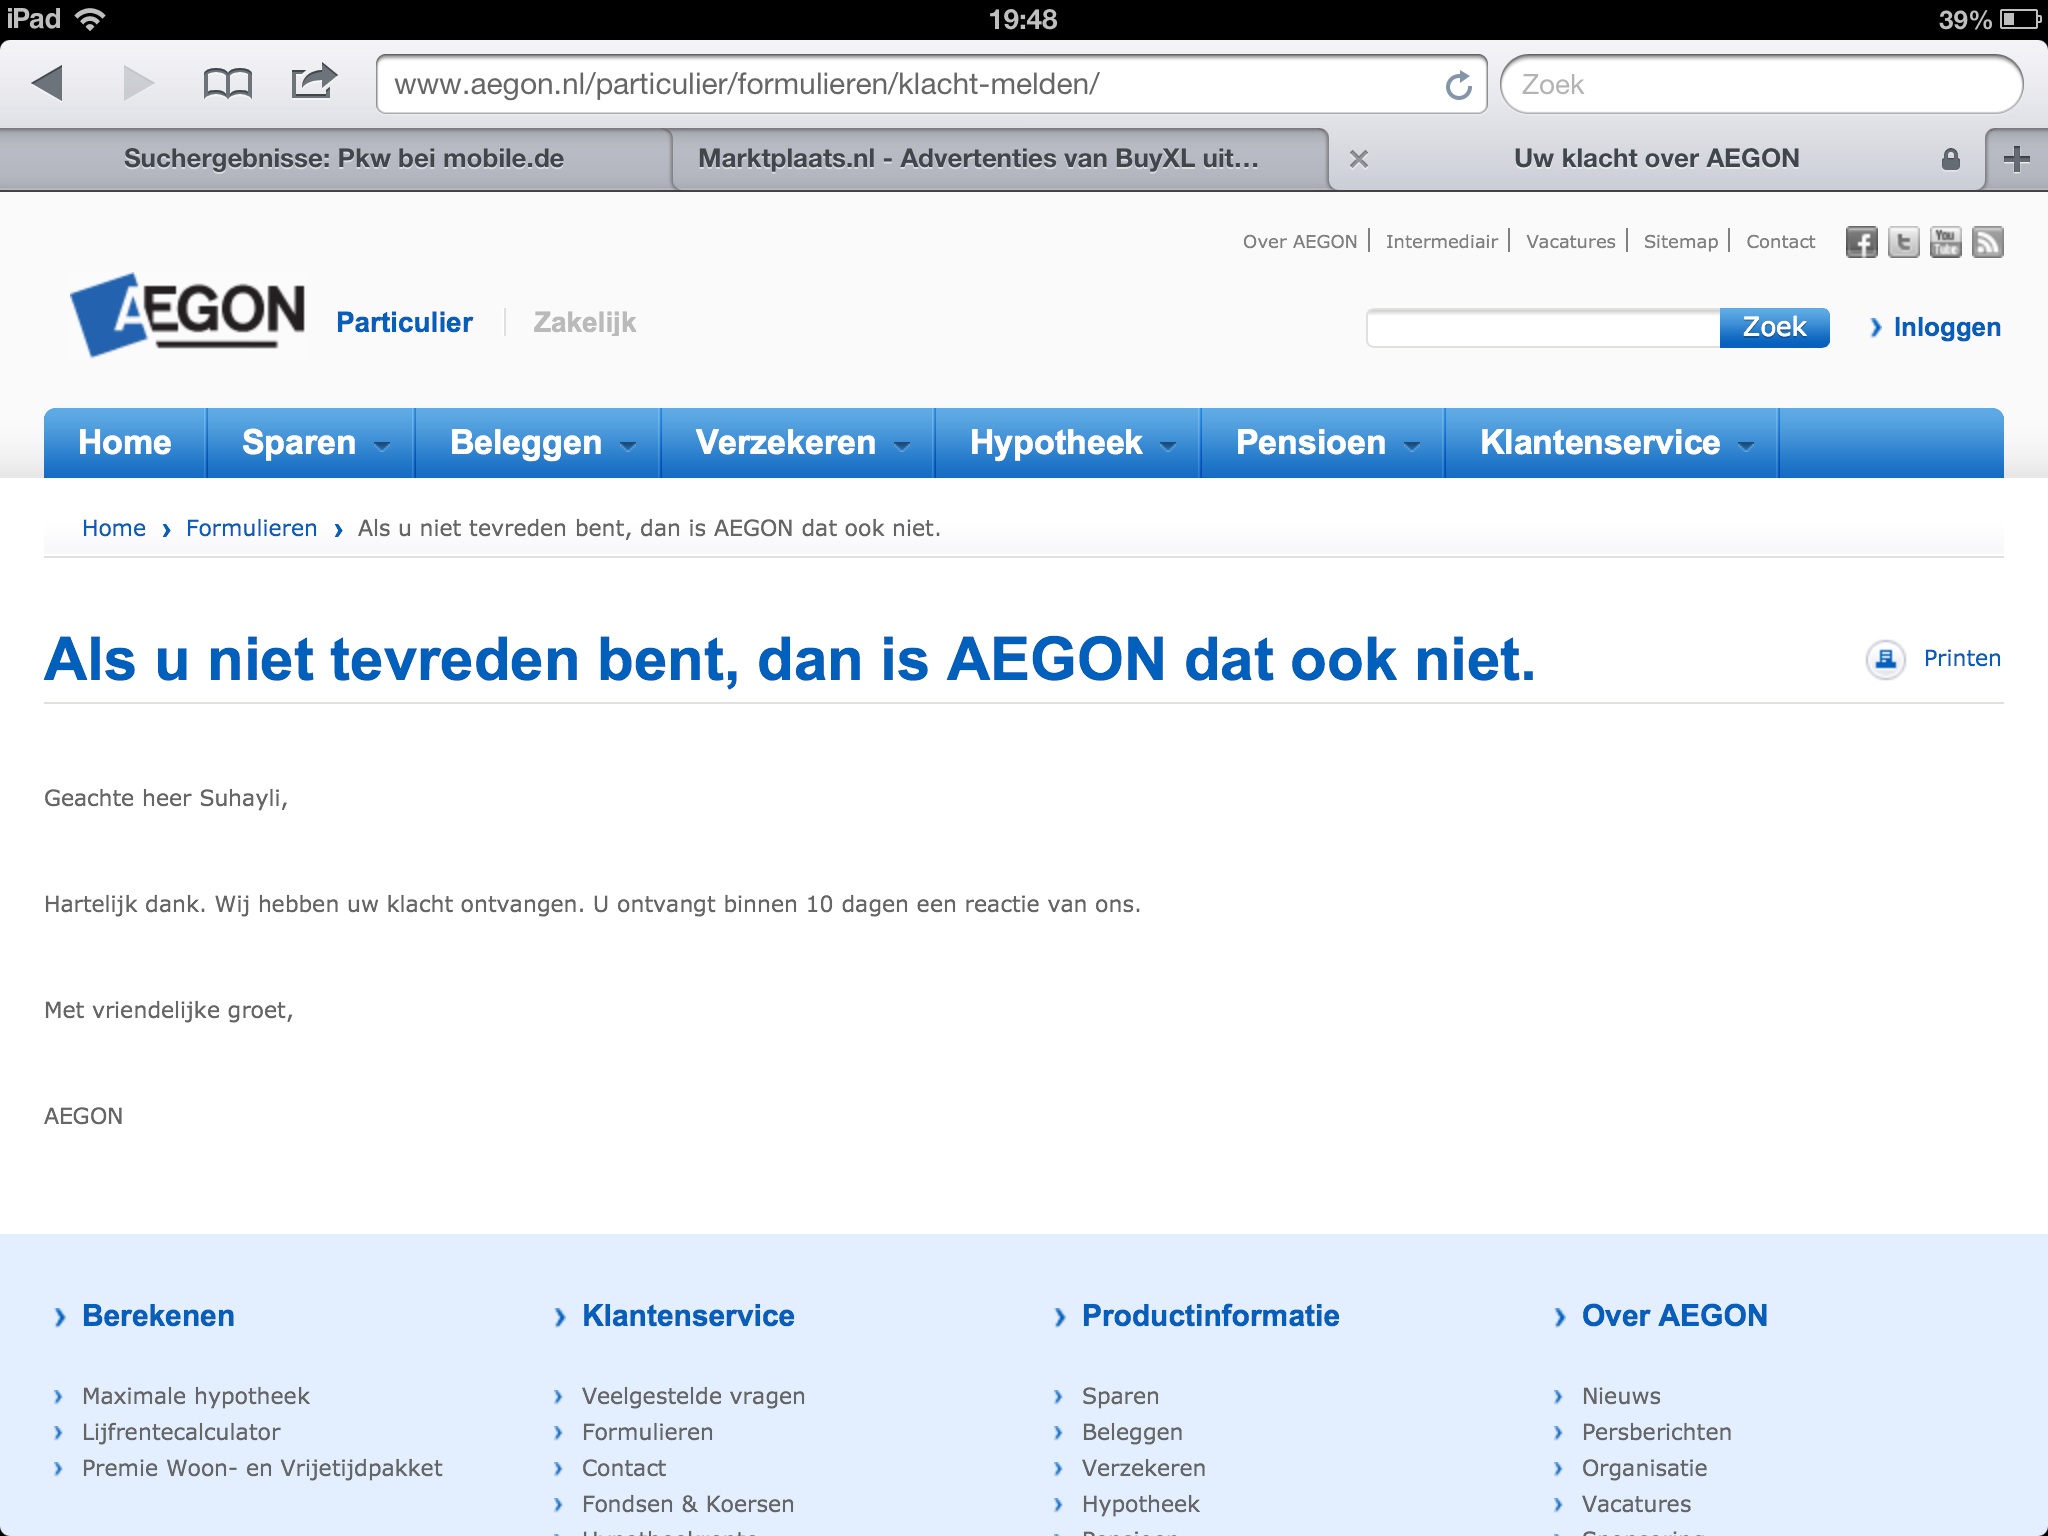The height and width of the screenshot is (1536, 2048).
Task: Open the RSS feed icon
Action: (x=1987, y=243)
